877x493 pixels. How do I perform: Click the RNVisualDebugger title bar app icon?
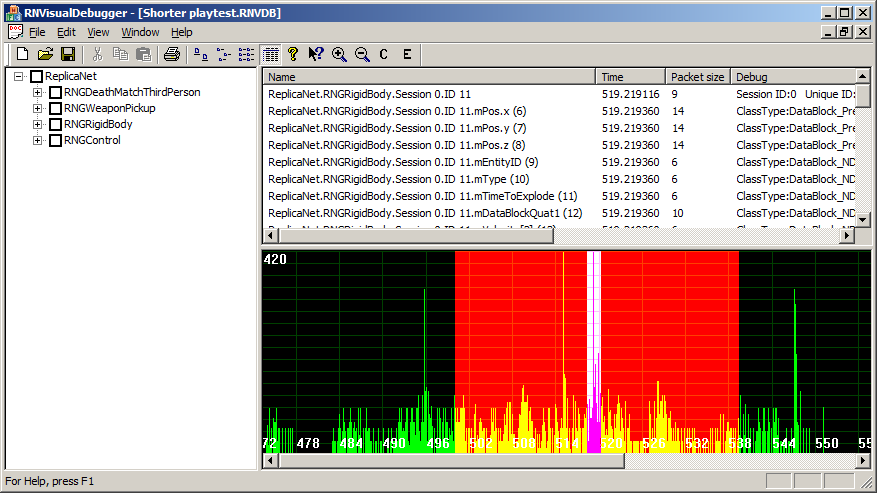pyautogui.click(x=12, y=12)
